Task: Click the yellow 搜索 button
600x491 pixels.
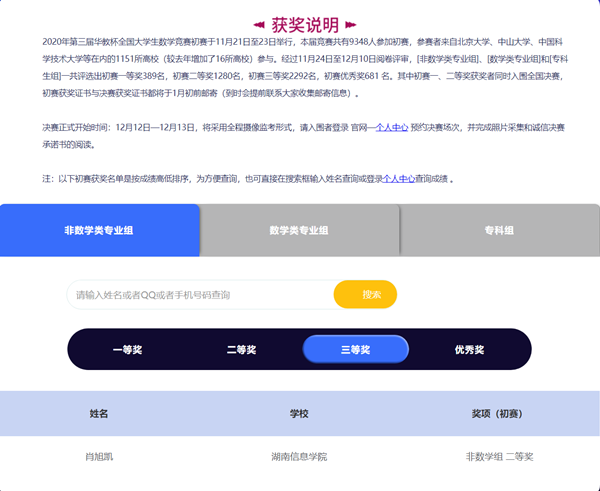Action: (x=365, y=294)
